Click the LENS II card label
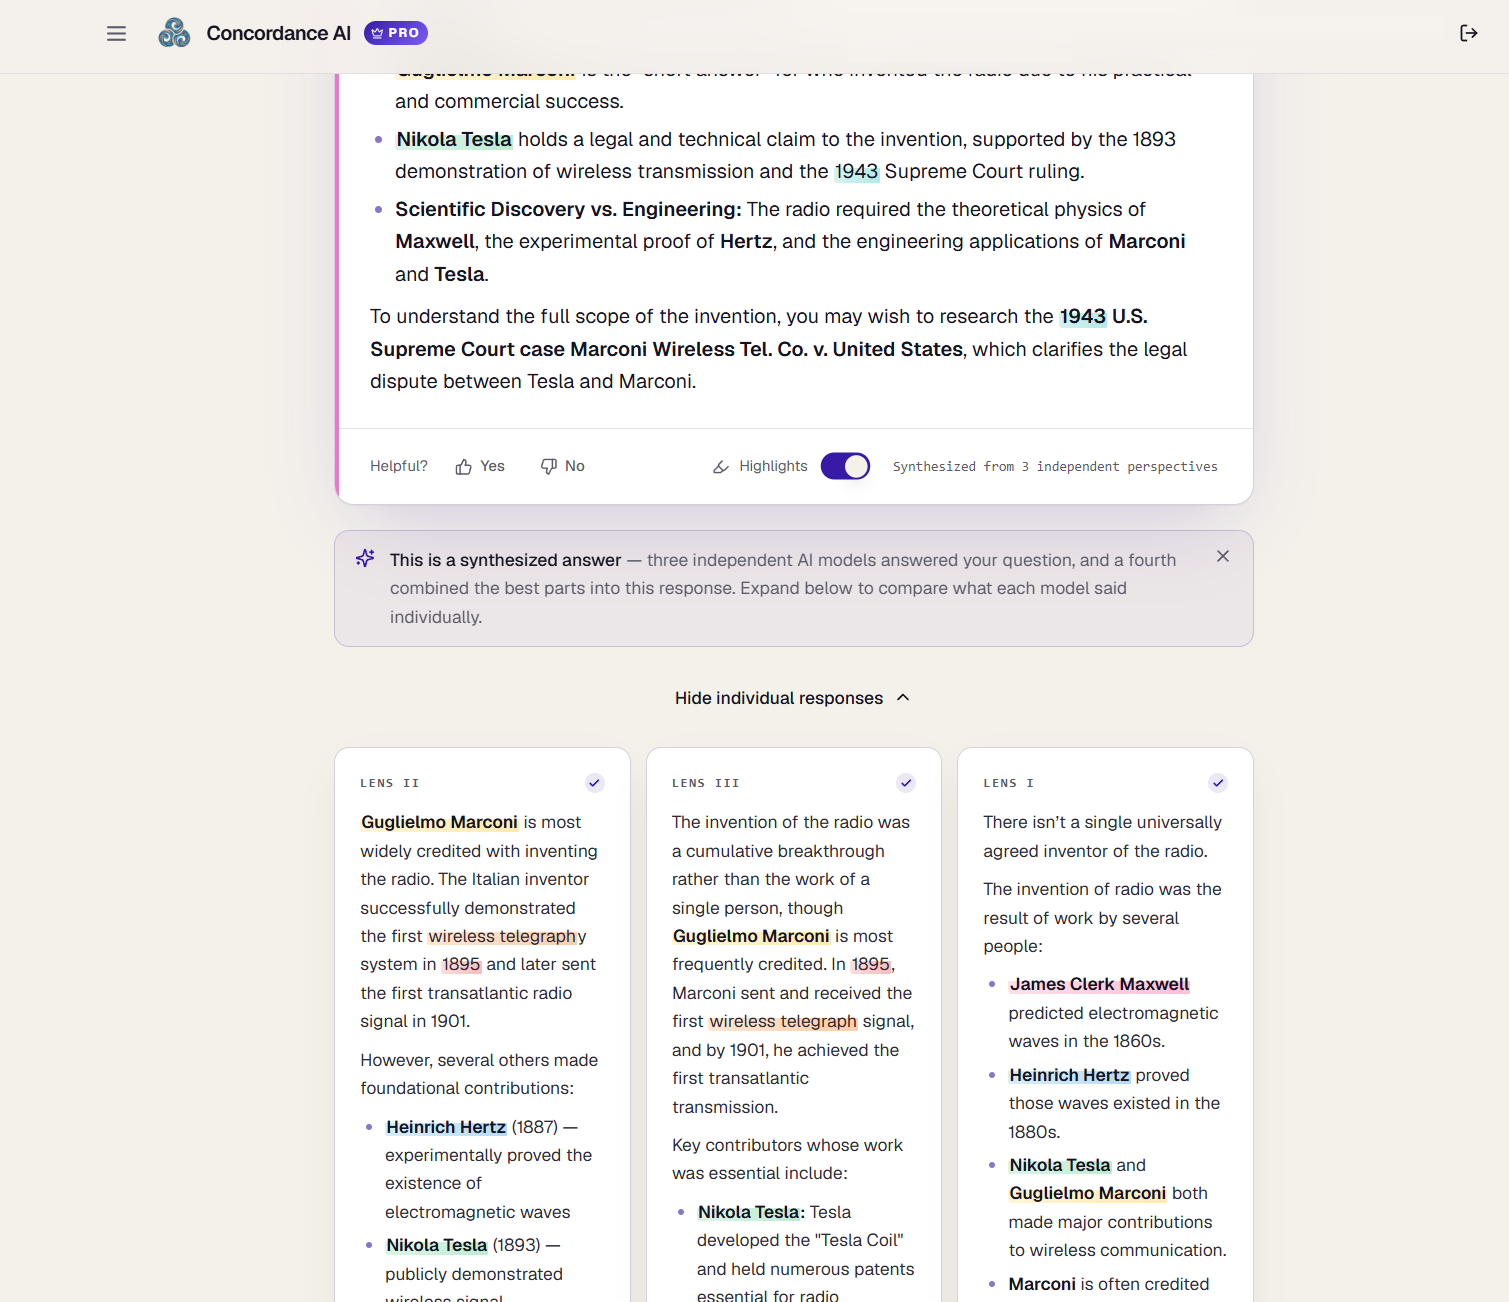The height and width of the screenshot is (1302, 1509). 390,783
